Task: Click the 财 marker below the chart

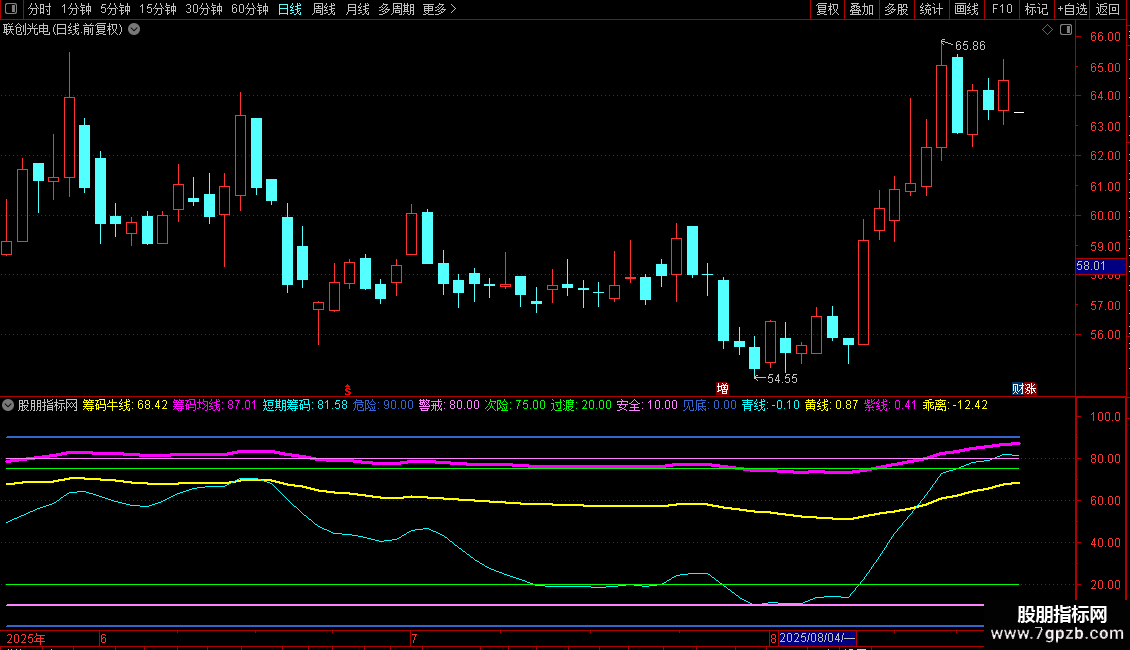Action: pos(1018,388)
